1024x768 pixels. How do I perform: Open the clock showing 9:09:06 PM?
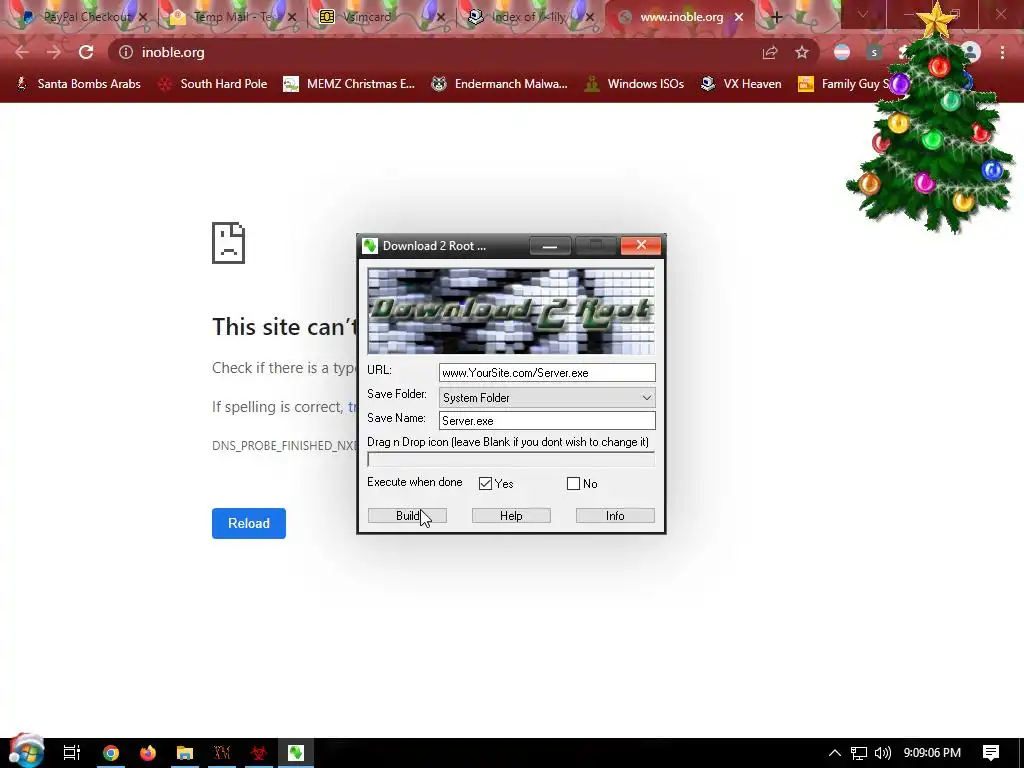coord(932,753)
